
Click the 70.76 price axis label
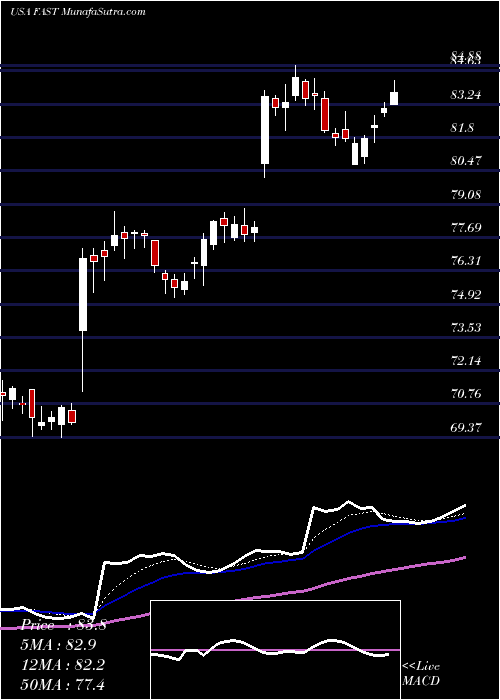click(466, 394)
